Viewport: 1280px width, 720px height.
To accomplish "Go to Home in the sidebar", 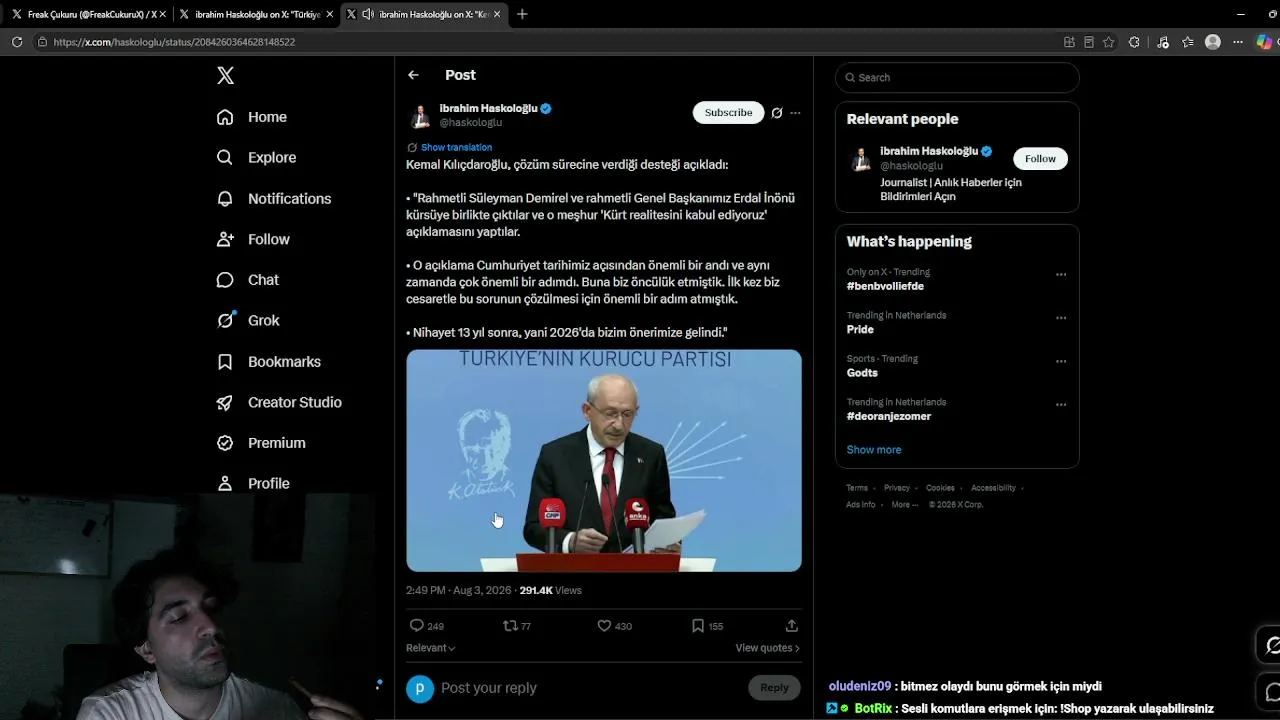I will tap(252, 117).
